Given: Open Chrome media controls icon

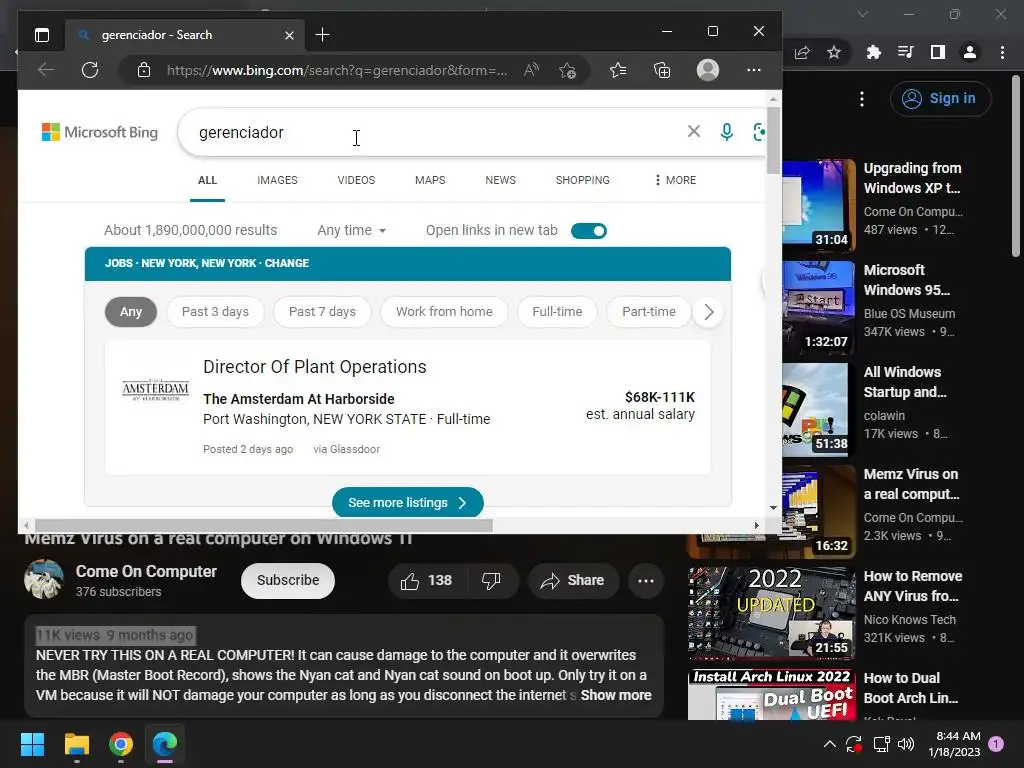Looking at the screenshot, I should coord(906,52).
